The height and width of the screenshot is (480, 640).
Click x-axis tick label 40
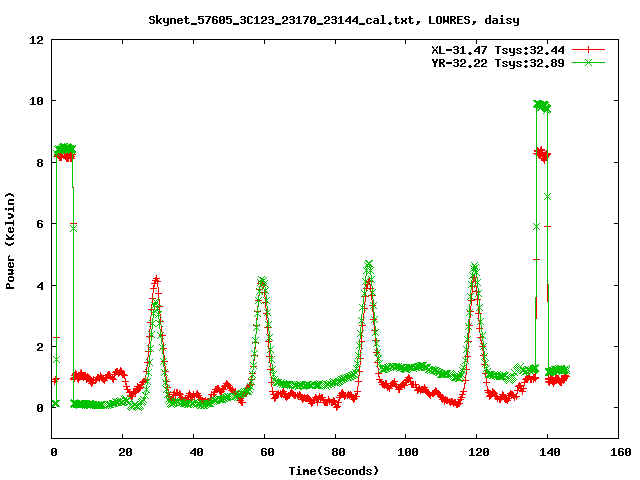point(196,452)
